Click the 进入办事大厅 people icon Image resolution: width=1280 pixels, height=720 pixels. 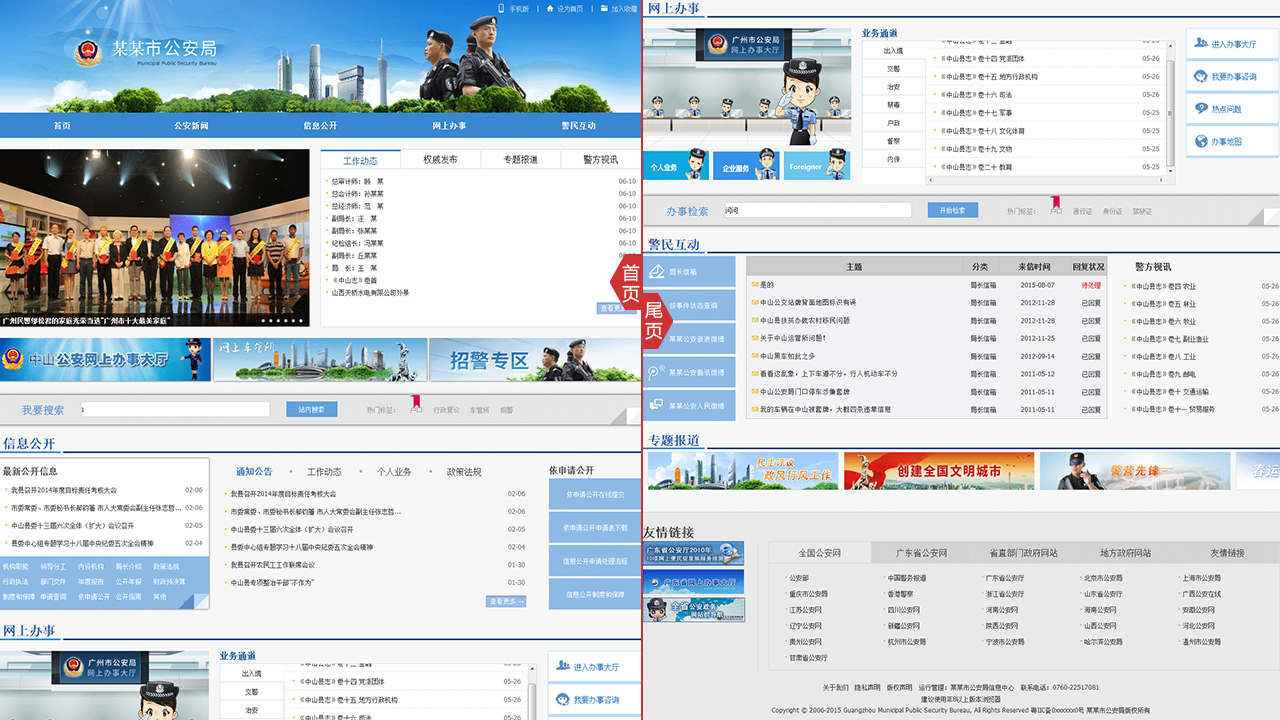(1201, 44)
